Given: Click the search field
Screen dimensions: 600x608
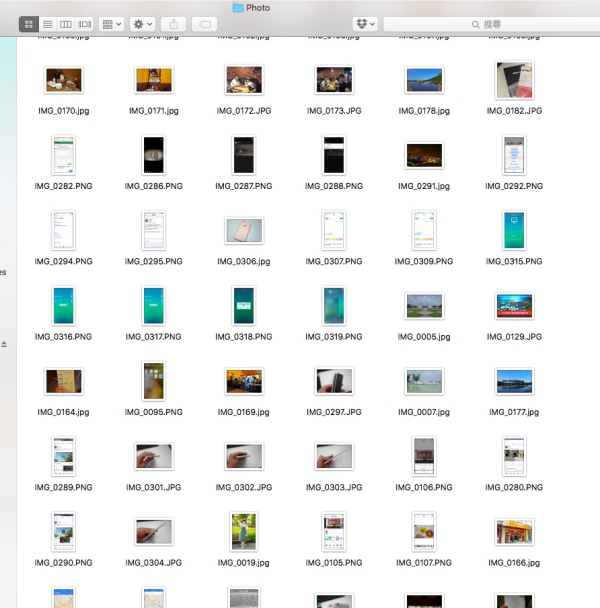Looking at the screenshot, I should coord(492,24).
